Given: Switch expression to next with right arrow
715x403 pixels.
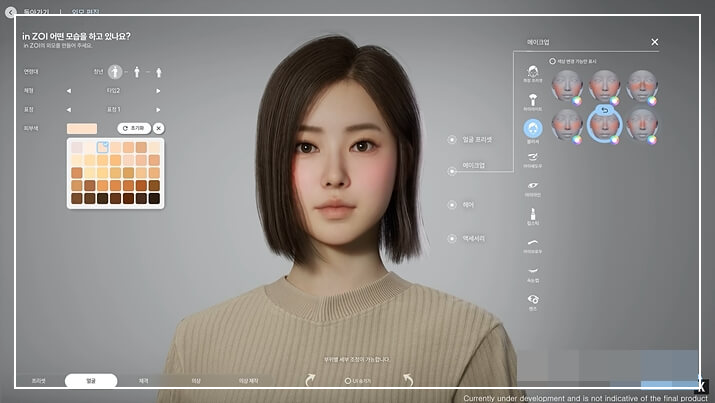Looking at the screenshot, I should point(158,109).
